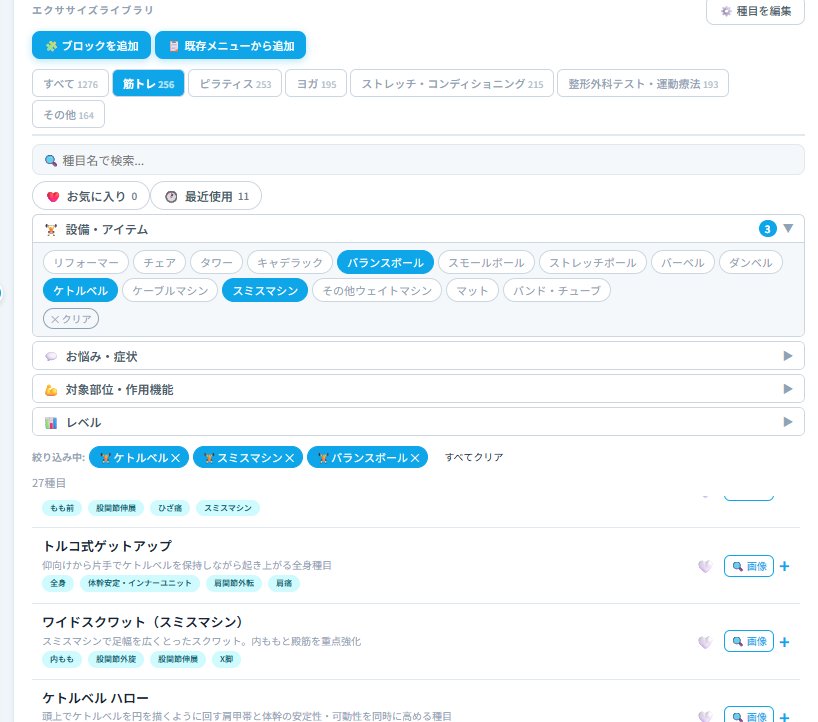Screen dimensions: 818x722
Task: Expand the お悩み・症状 section
Action: tap(418, 356)
